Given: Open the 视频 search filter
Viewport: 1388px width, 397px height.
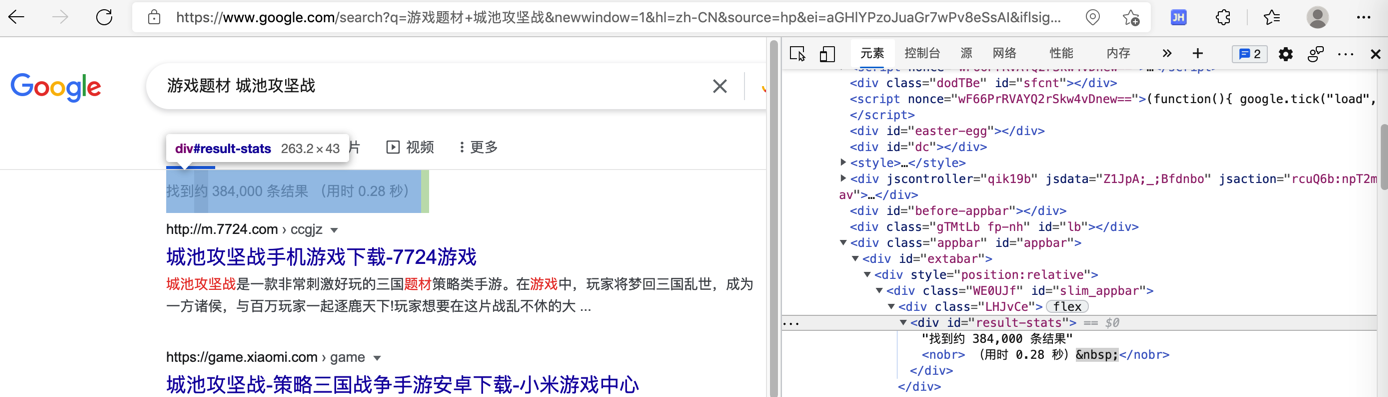Looking at the screenshot, I should point(410,147).
